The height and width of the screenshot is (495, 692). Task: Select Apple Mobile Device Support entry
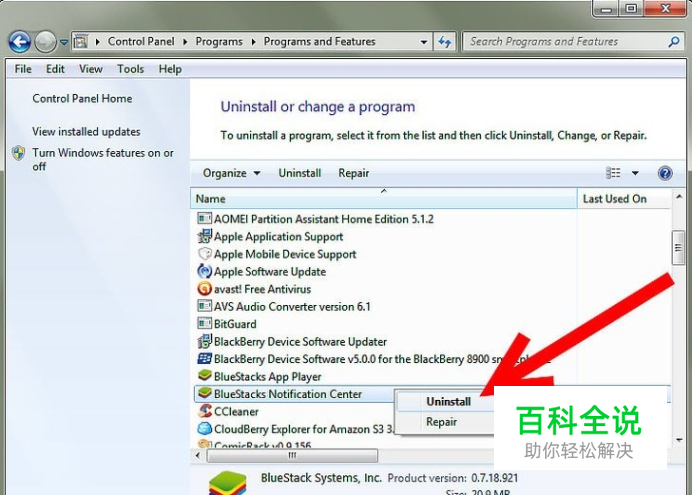[x=285, y=254]
